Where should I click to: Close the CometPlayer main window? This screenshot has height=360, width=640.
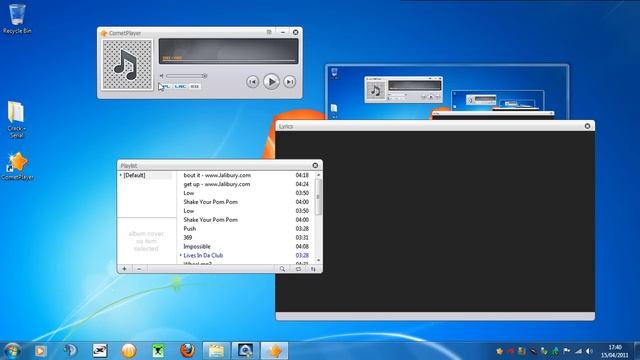pyautogui.click(x=296, y=32)
